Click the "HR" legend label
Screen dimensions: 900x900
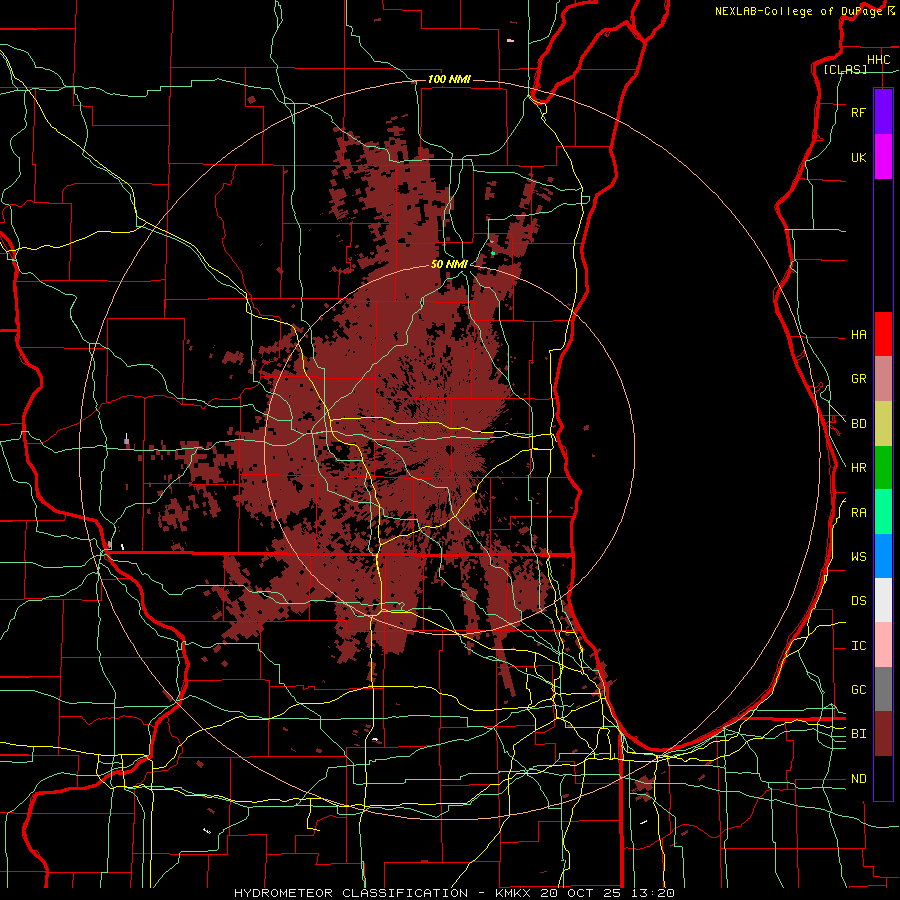858,468
